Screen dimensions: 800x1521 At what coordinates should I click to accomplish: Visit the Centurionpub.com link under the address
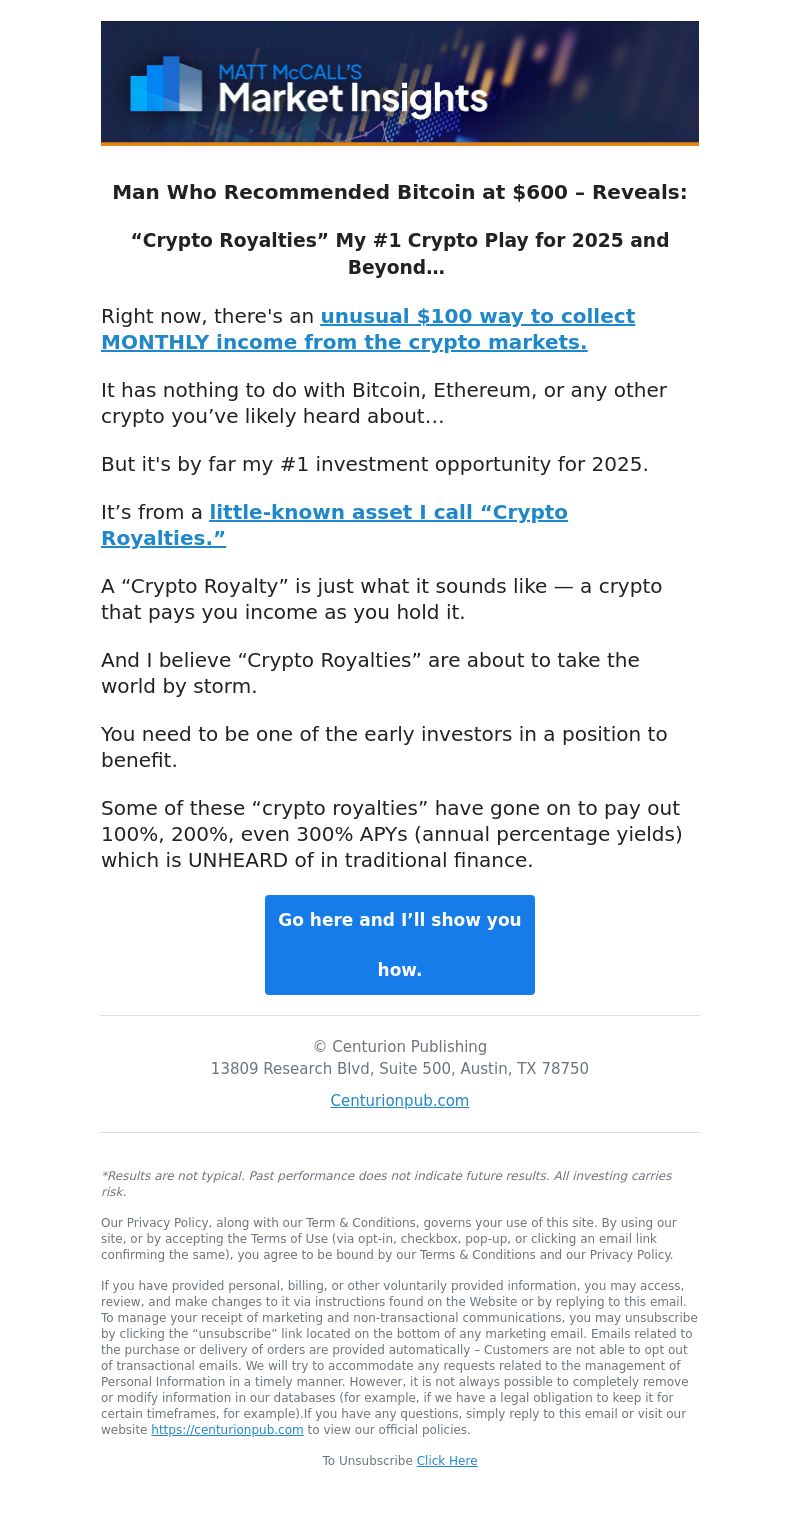pos(400,1101)
